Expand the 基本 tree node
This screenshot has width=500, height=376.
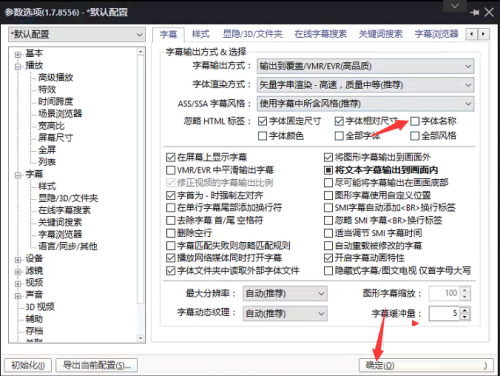click(x=18, y=54)
